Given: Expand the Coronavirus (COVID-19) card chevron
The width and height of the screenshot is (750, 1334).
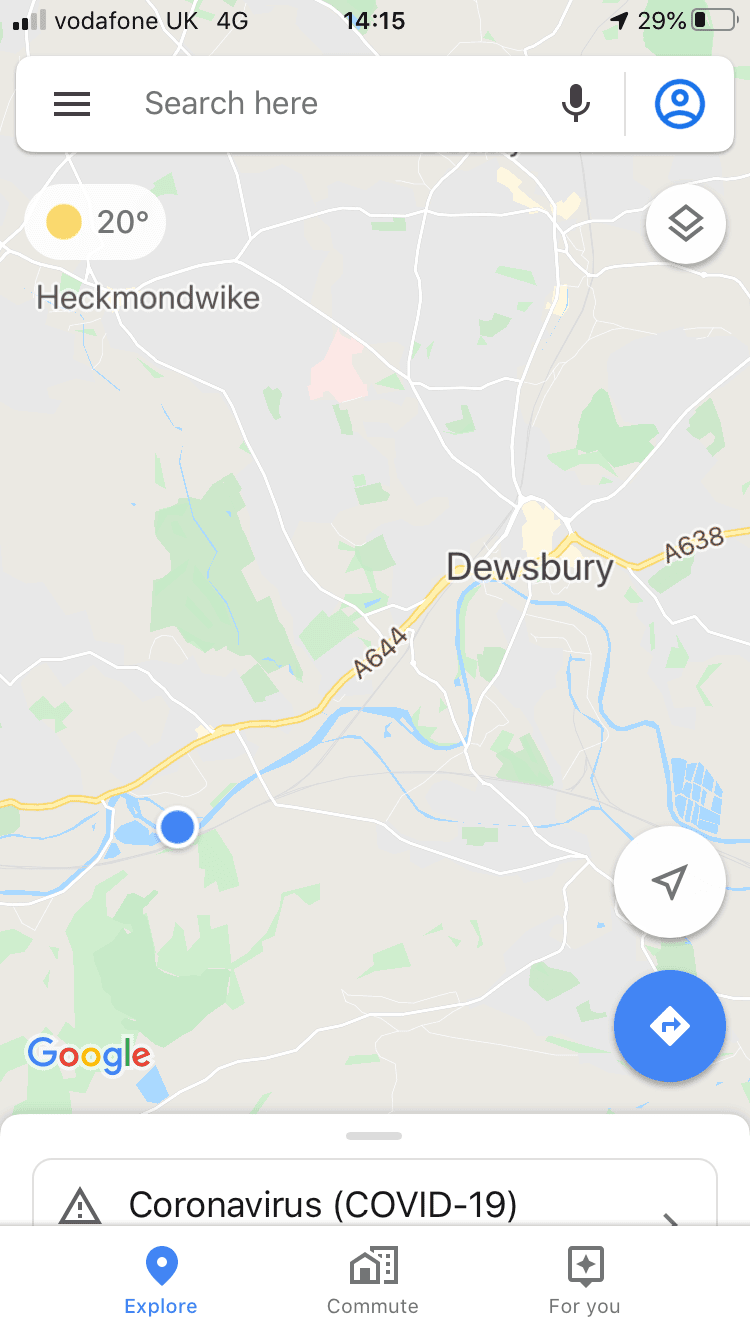Looking at the screenshot, I should click(x=671, y=1218).
